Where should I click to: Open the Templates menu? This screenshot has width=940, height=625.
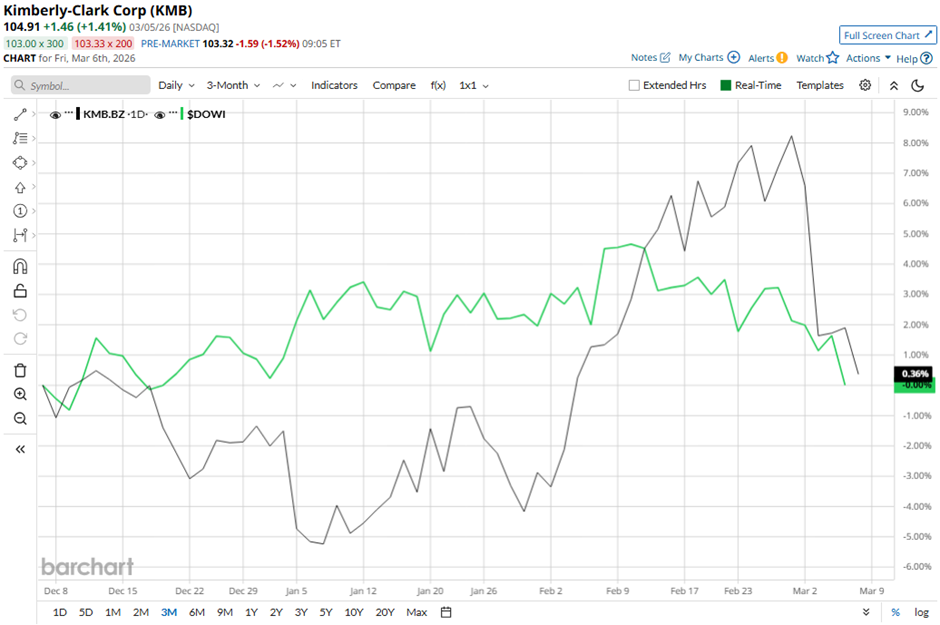click(x=820, y=85)
